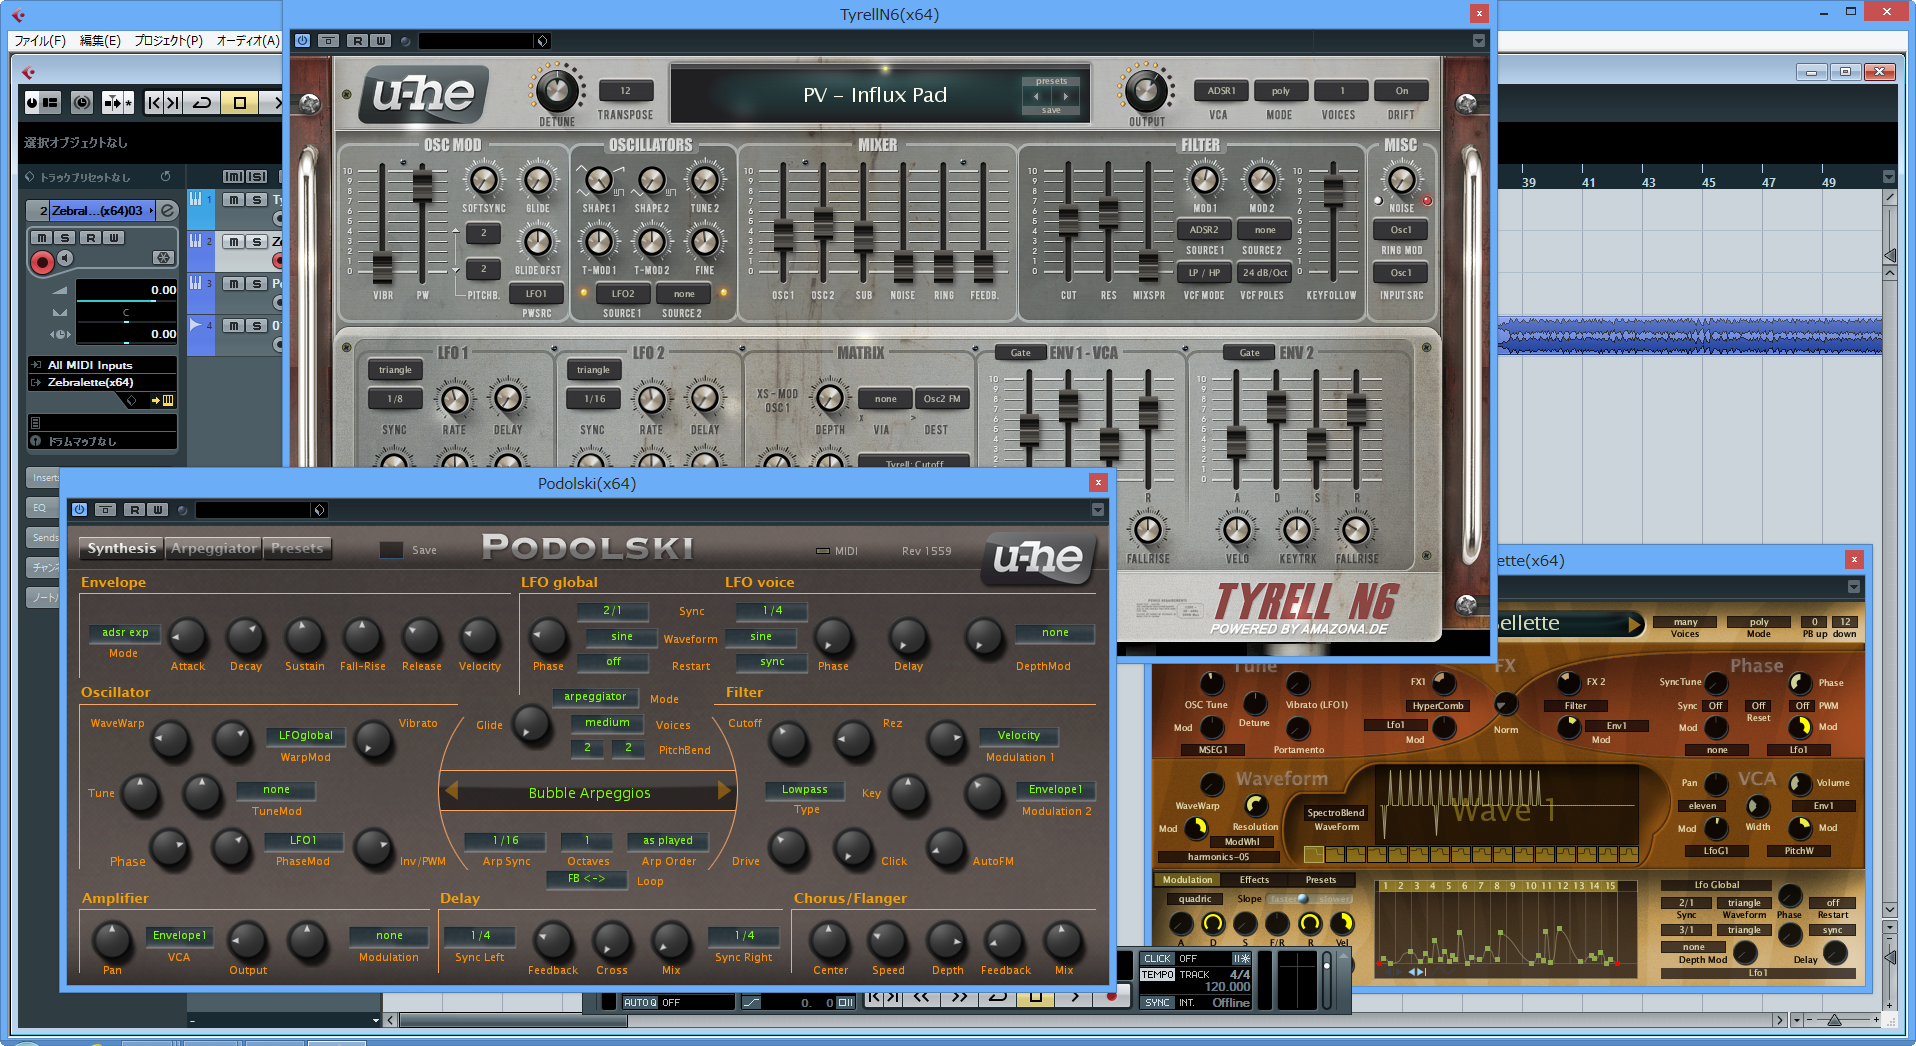
Task: Toggle AUTO Q in bottom transport
Action: point(640,1002)
